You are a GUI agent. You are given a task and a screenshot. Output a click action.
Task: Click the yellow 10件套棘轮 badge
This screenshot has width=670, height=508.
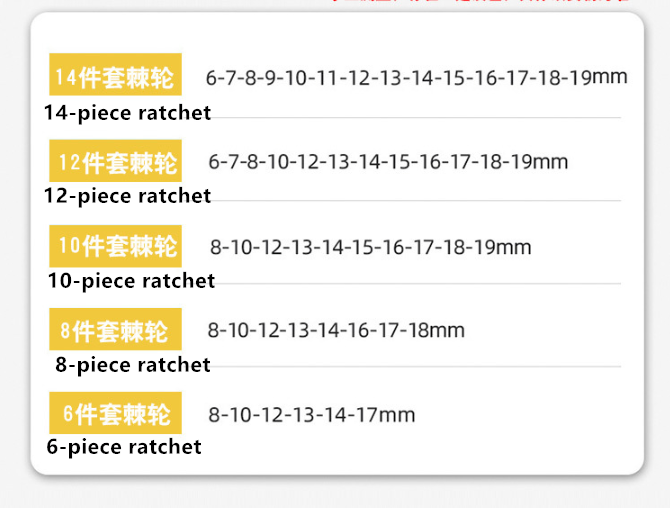[x=115, y=246]
